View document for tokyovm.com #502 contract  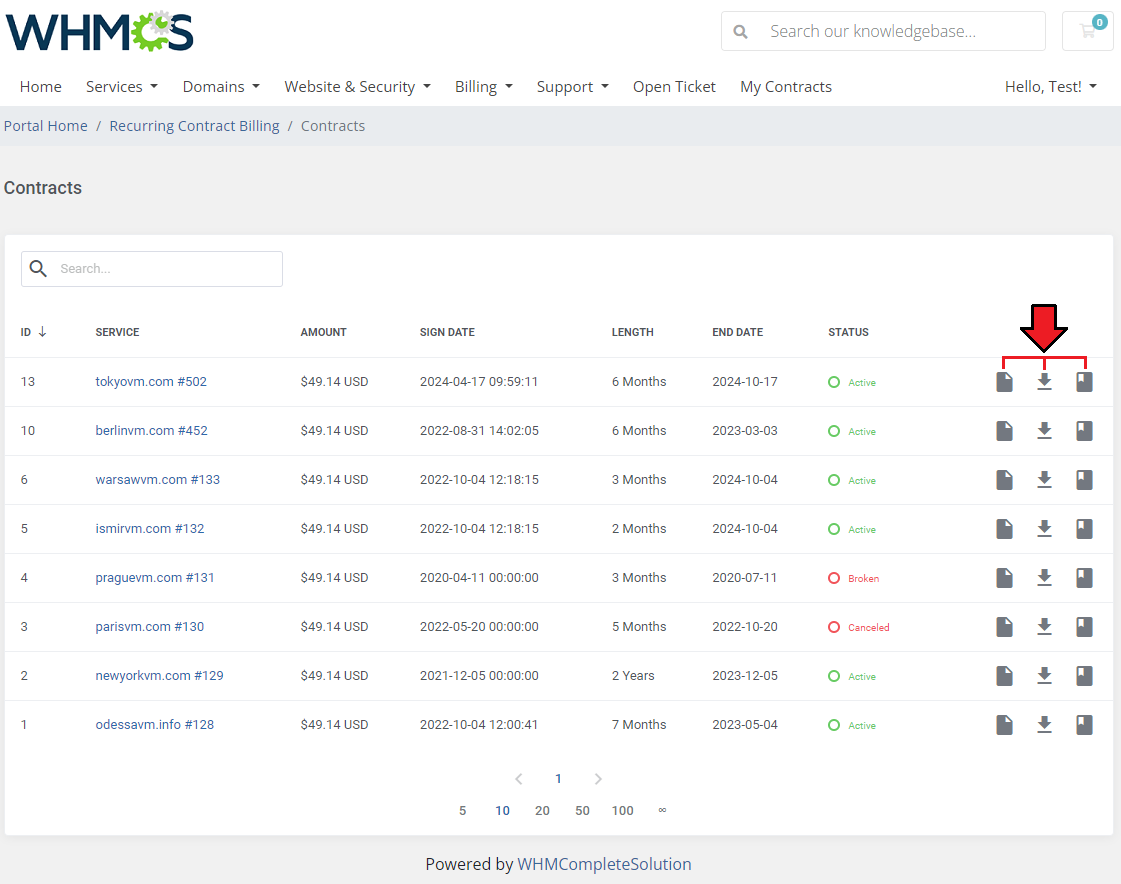click(x=1004, y=382)
